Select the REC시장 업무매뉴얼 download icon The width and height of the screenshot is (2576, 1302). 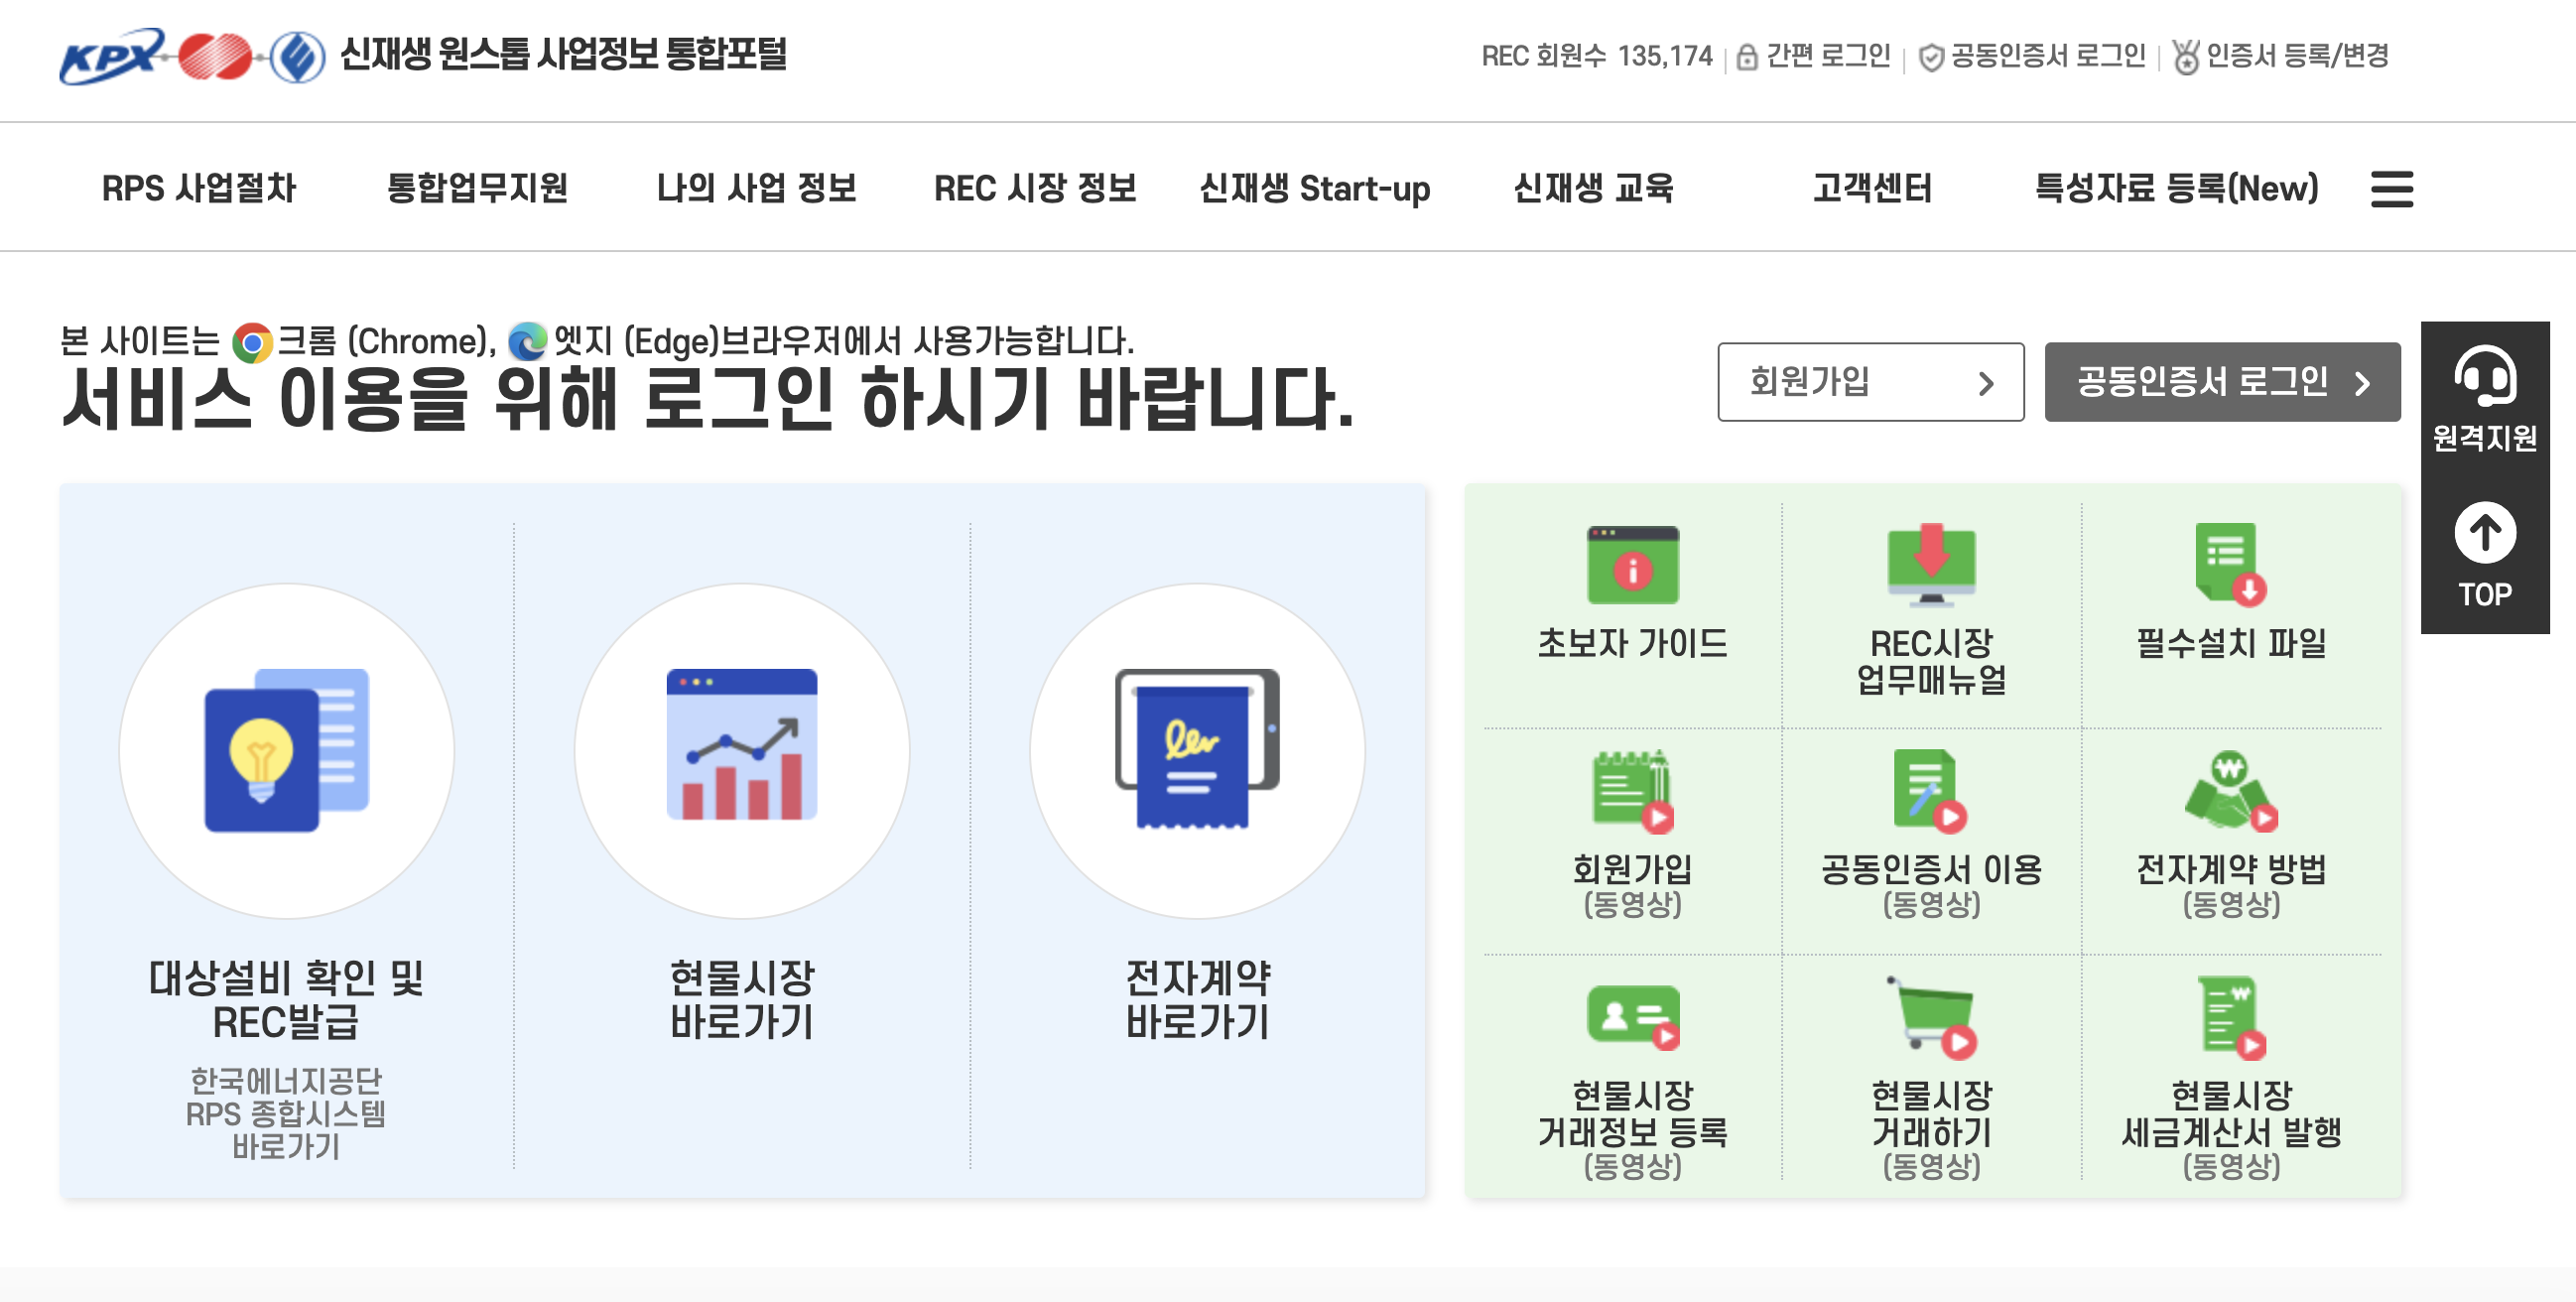[x=1932, y=567]
